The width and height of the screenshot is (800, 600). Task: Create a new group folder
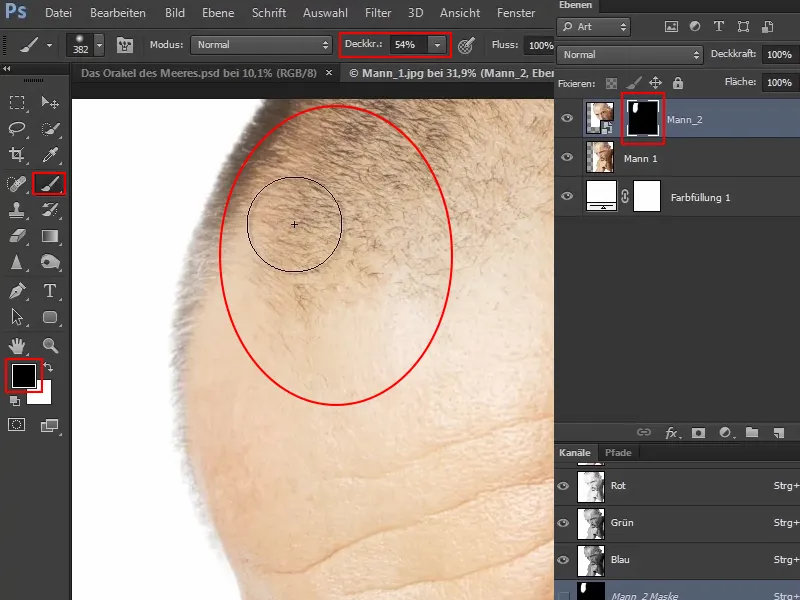[x=752, y=433]
